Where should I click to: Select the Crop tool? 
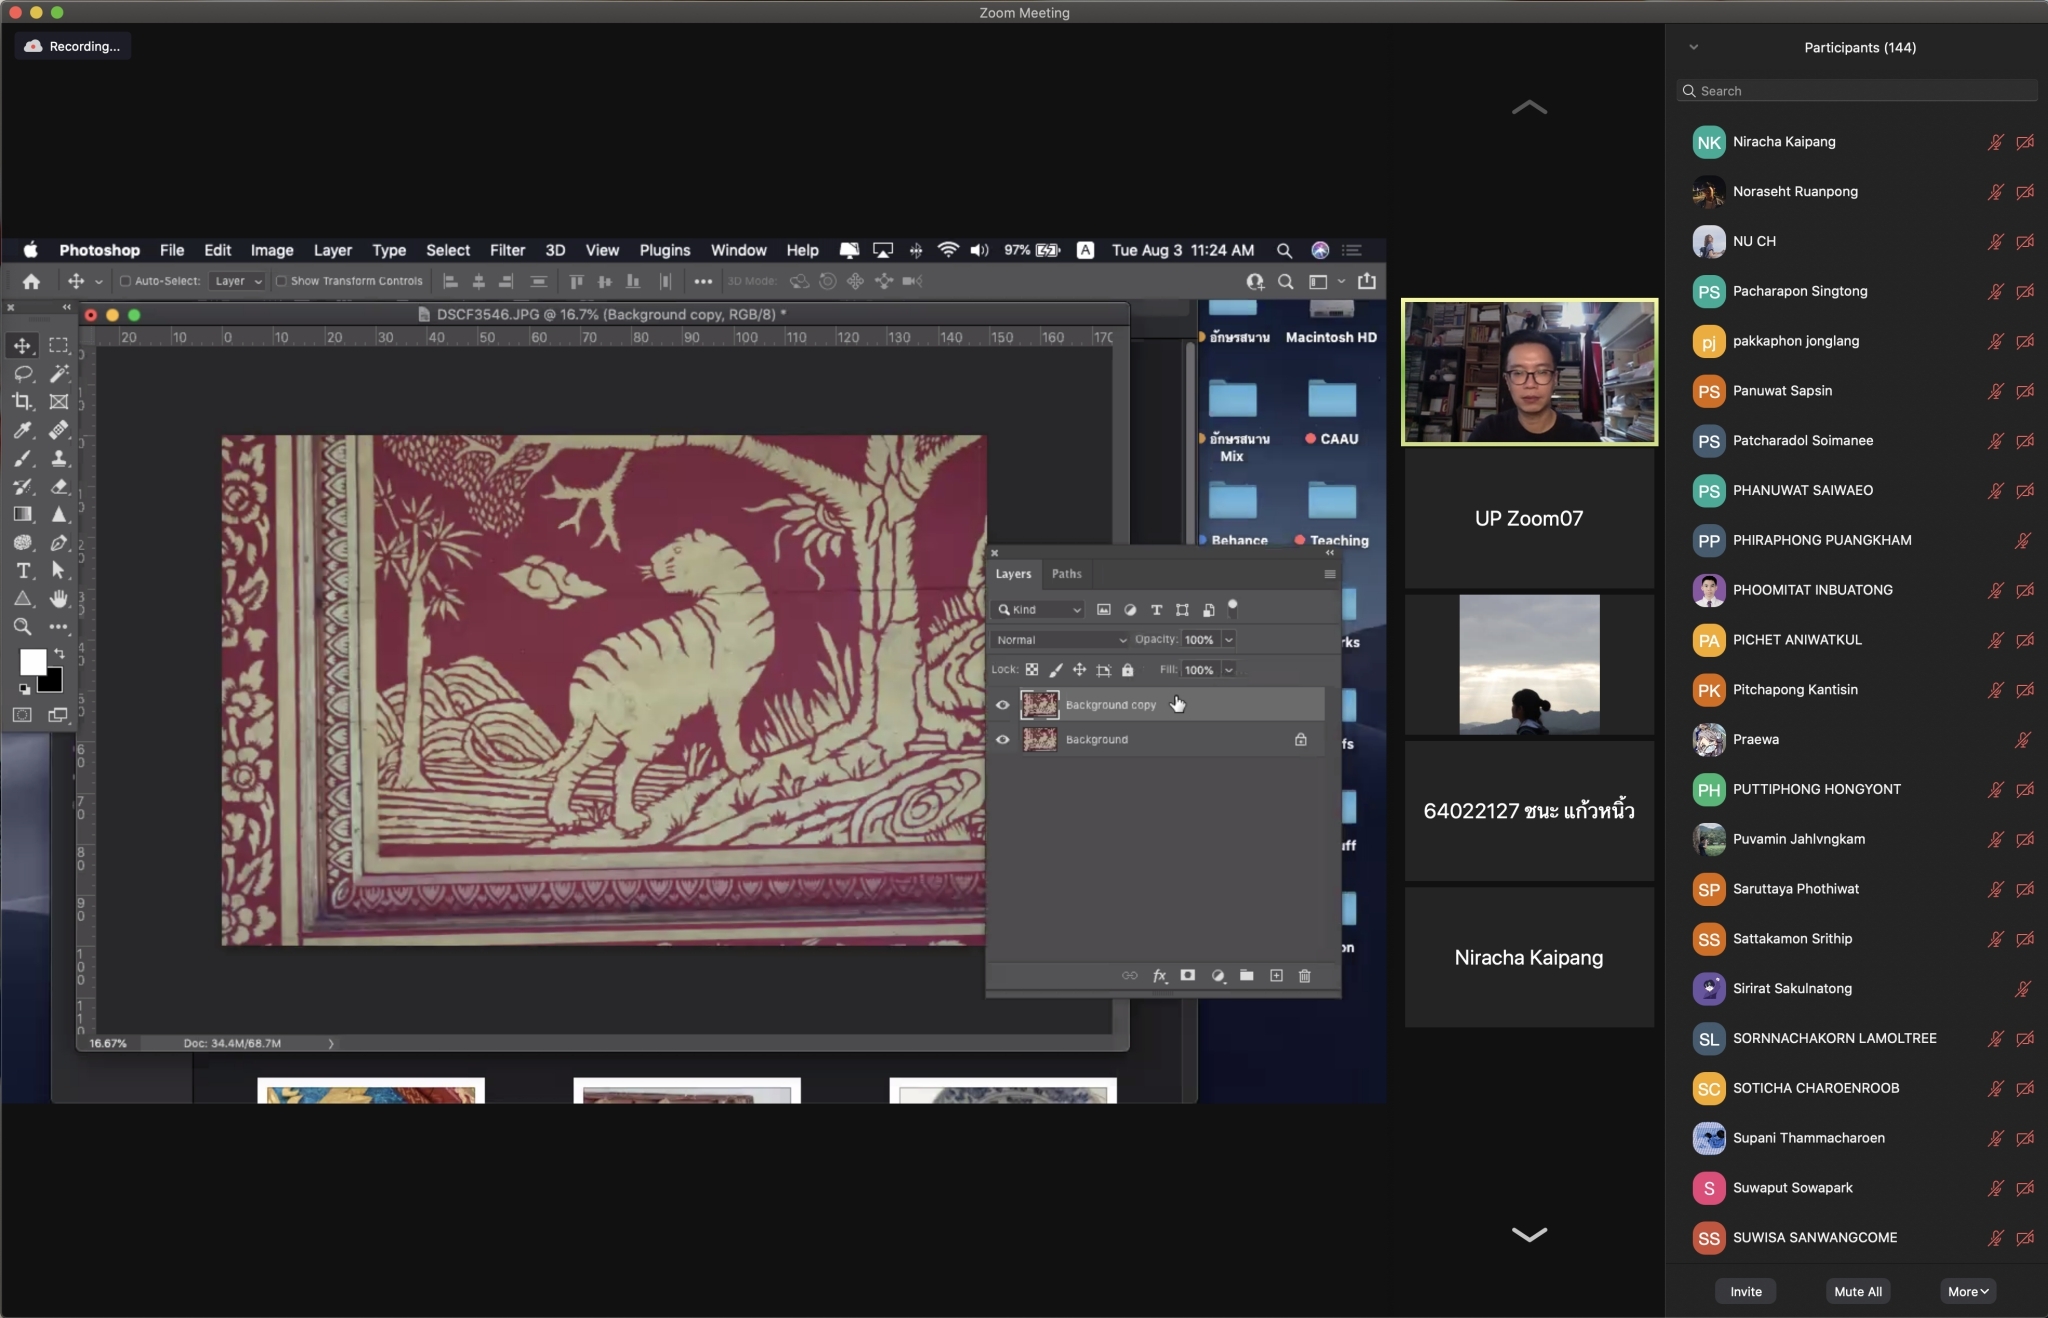tap(22, 401)
